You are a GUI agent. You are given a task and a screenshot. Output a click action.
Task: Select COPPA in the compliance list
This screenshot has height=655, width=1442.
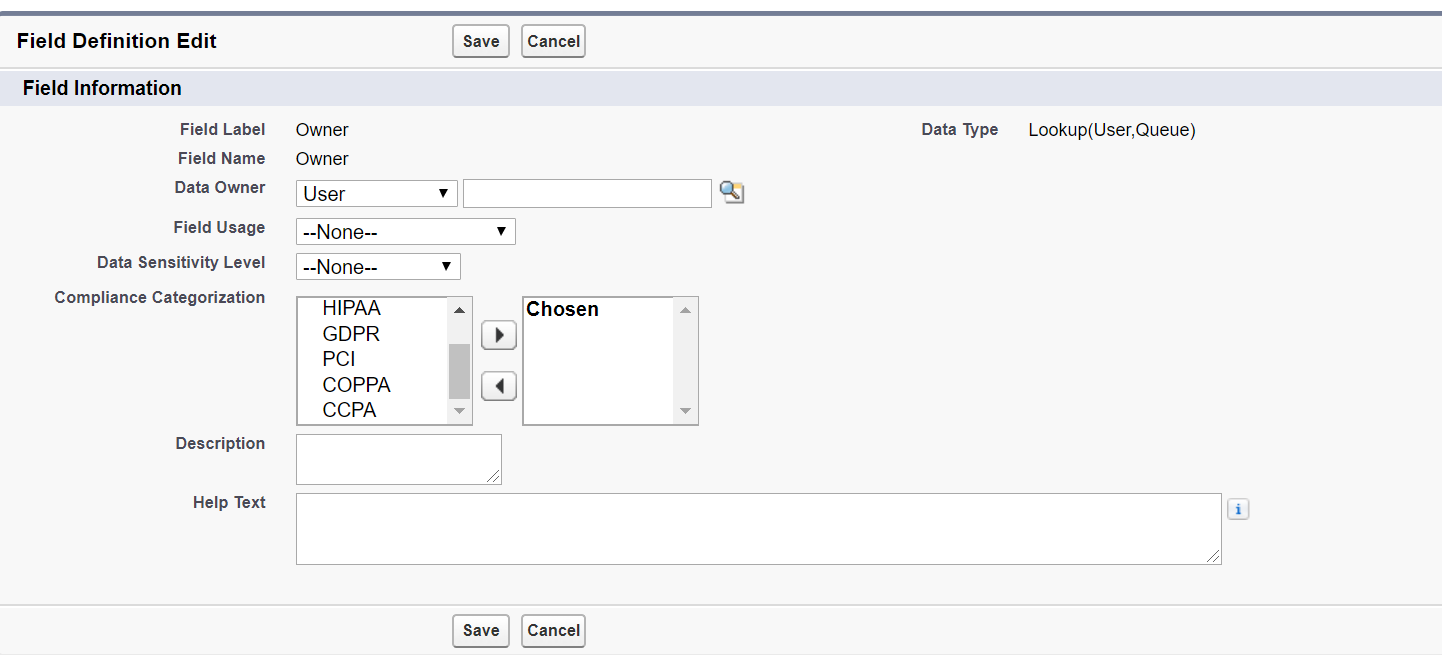point(356,385)
